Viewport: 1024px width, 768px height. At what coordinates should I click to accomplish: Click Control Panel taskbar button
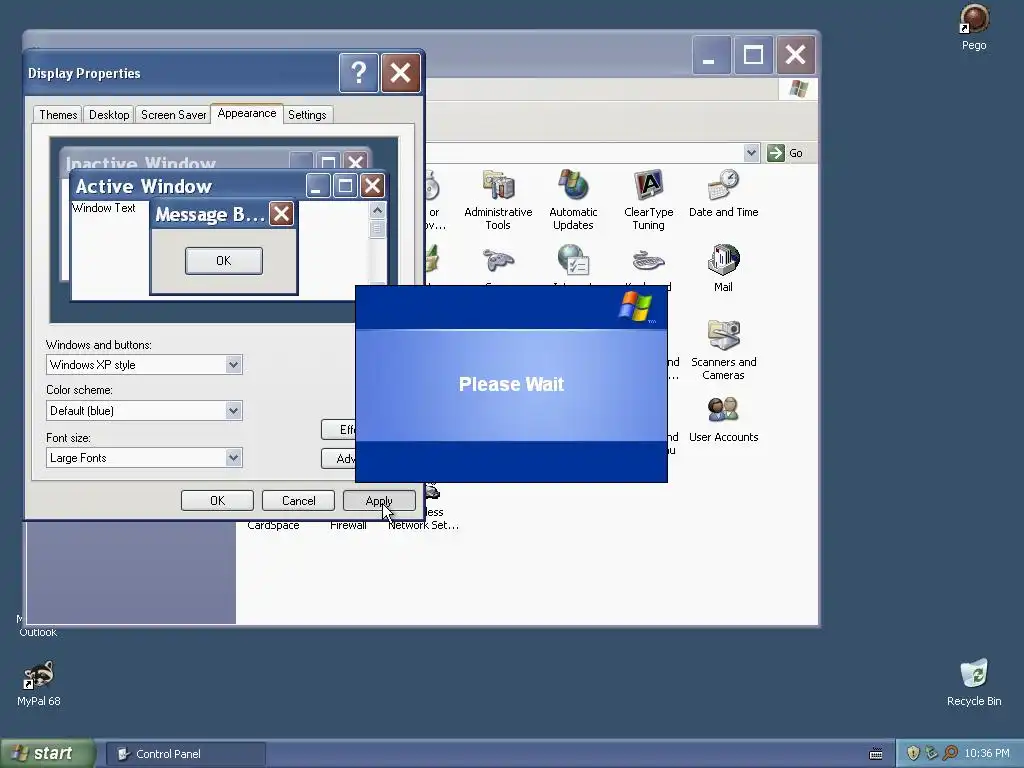[x=186, y=754]
